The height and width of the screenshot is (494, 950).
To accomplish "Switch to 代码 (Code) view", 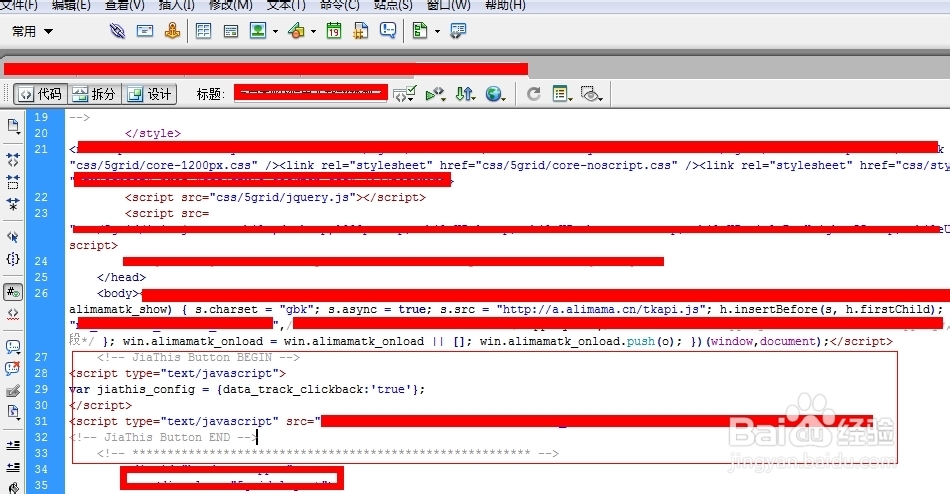I will pos(41,94).
